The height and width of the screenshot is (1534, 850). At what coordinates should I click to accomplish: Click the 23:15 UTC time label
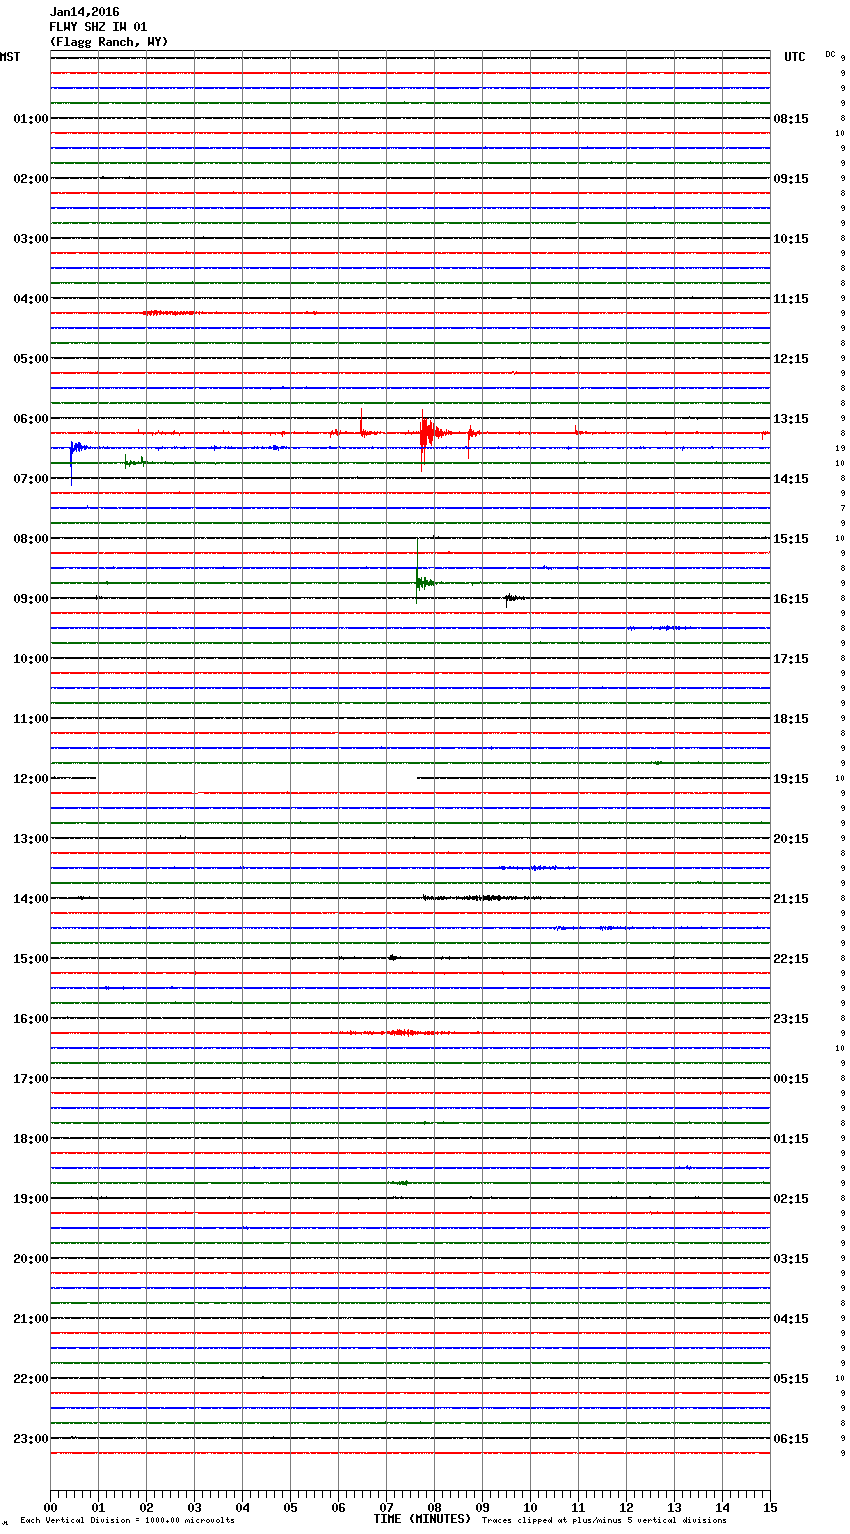[x=791, y=1019]
